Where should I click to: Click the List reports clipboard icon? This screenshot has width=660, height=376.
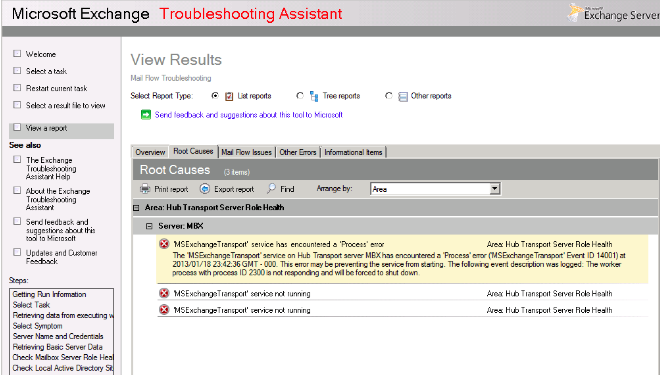pyautogui.click(x=229, y=96)
